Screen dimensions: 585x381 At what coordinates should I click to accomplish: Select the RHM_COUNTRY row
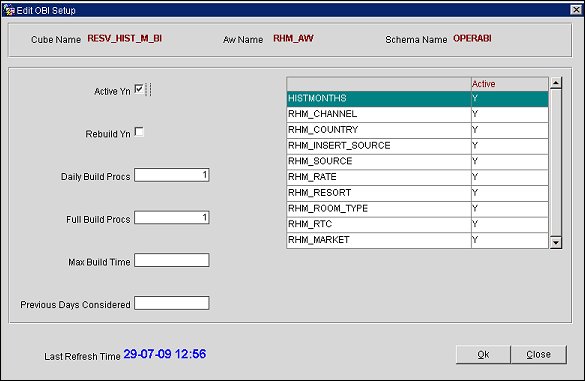pyautogui.click(x=417, y=130)
